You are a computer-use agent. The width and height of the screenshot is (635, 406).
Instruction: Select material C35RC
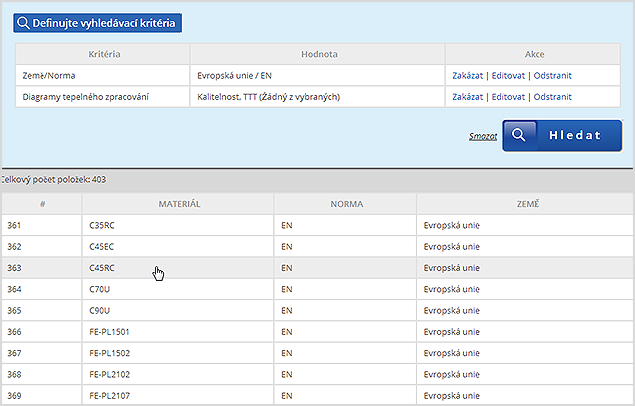click(x=102, y=225)
